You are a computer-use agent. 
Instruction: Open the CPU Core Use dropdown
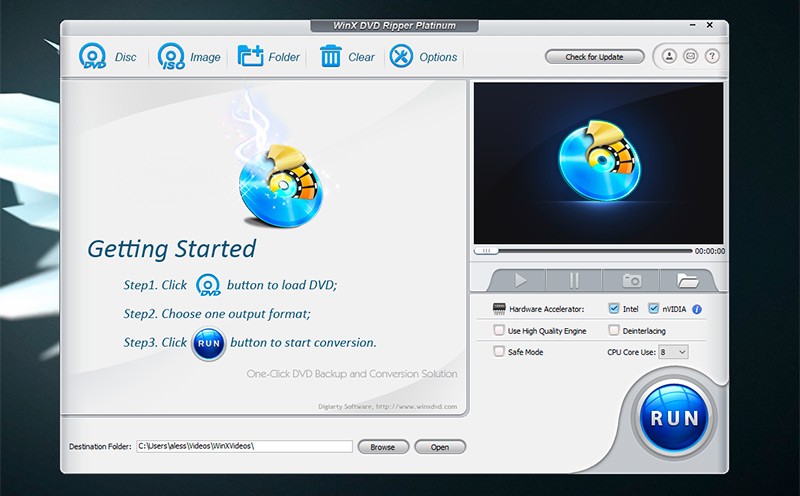point(673,352)
